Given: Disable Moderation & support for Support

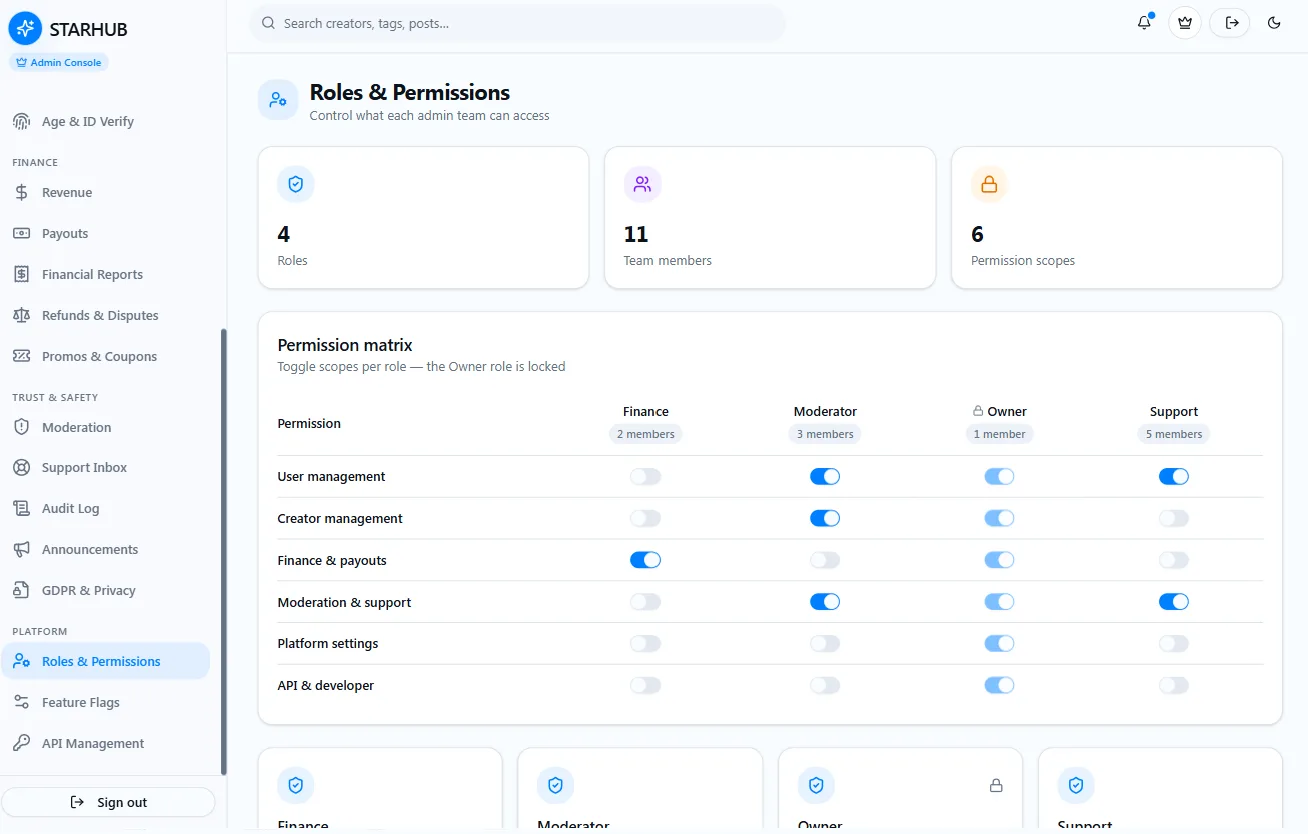Looking at the screenshot, I should tap(1174, 602).
